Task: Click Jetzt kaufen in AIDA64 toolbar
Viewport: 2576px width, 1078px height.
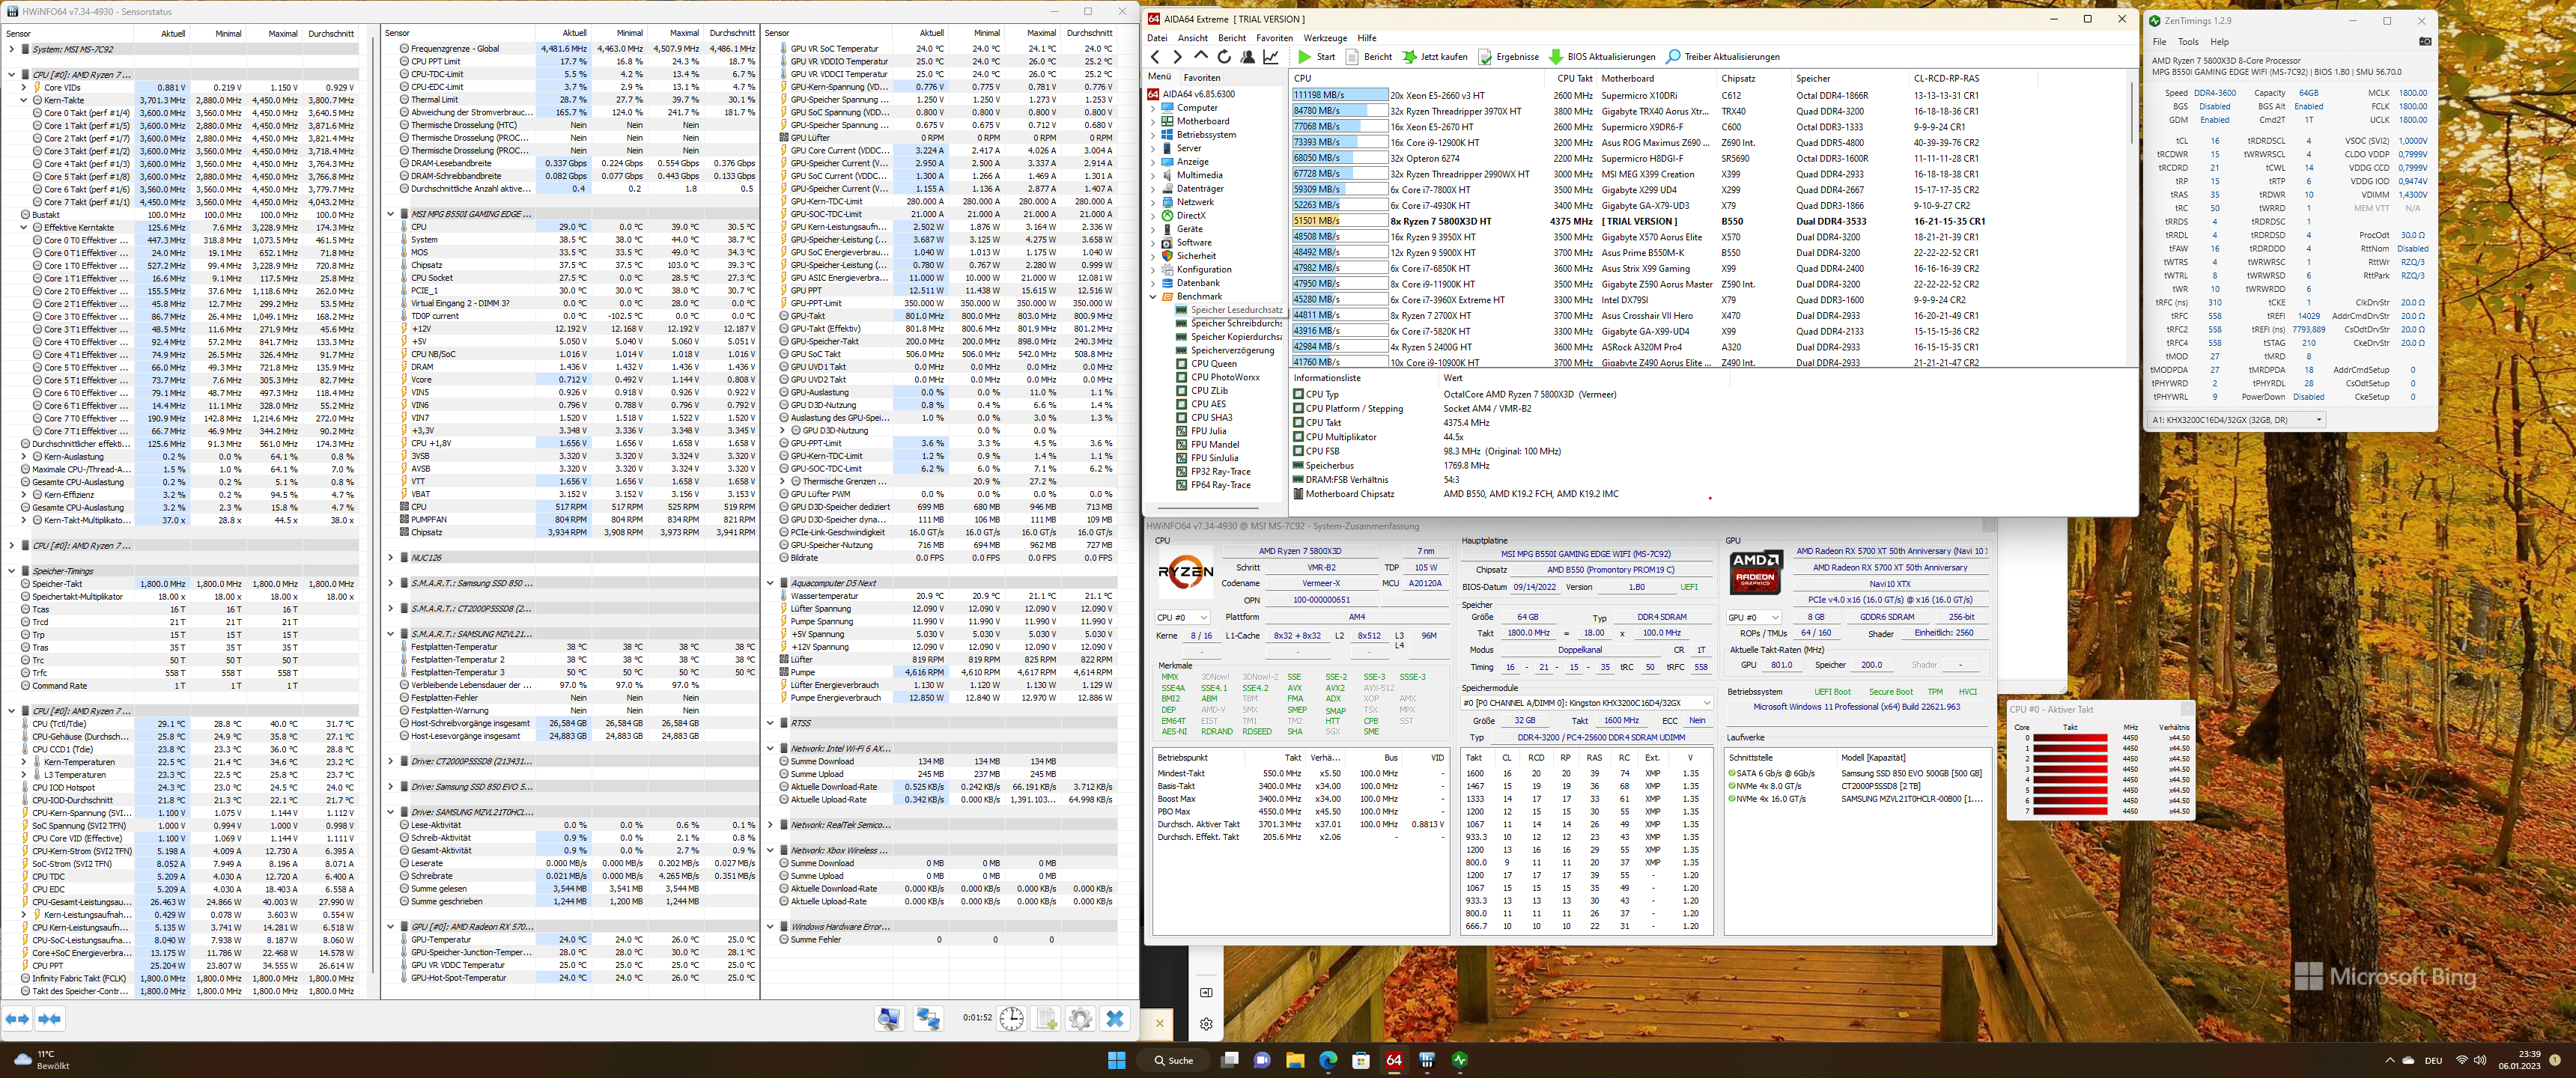Action: click(1435, 57)
